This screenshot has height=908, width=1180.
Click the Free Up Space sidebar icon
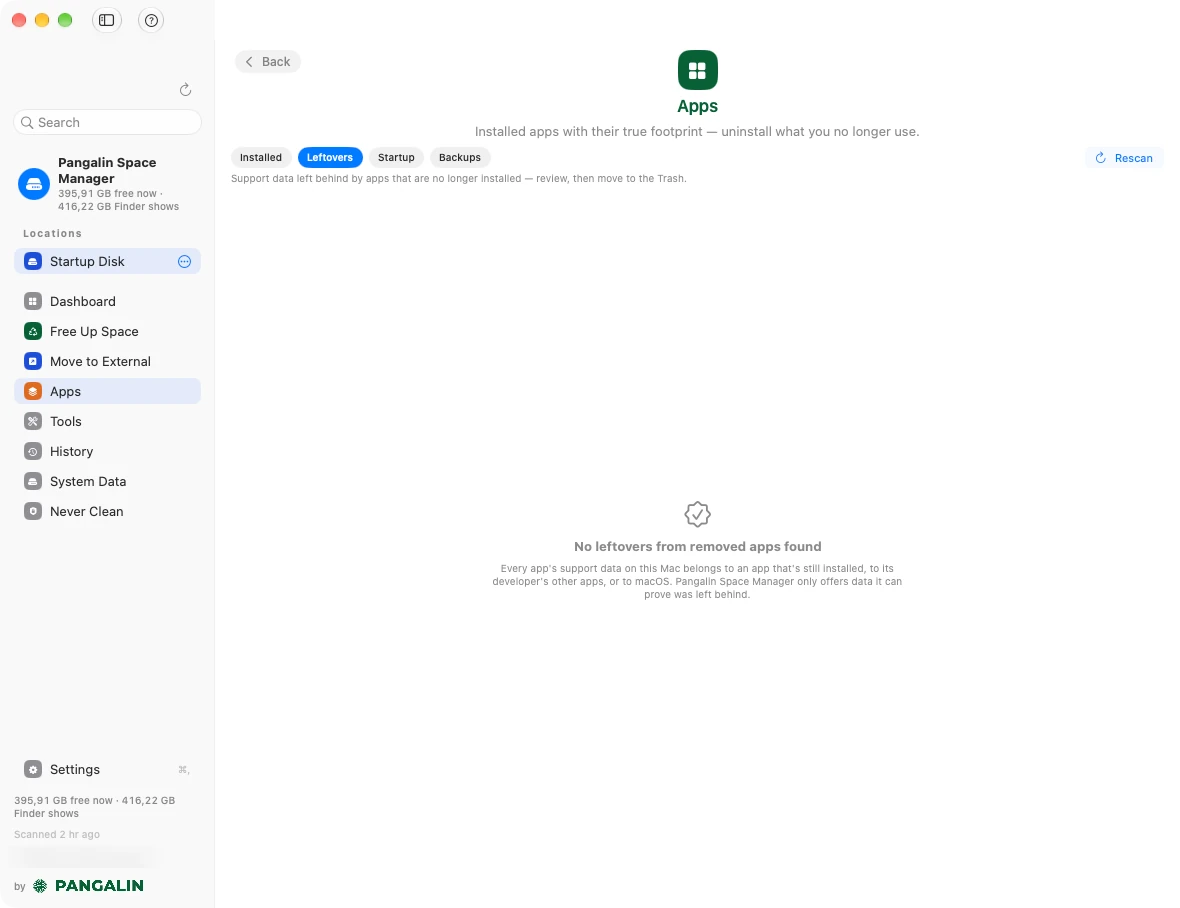click(33, 332)
